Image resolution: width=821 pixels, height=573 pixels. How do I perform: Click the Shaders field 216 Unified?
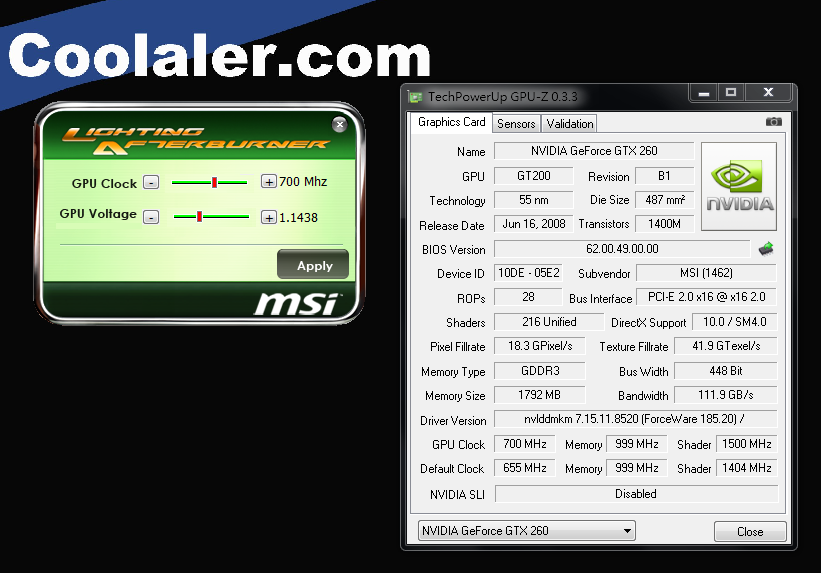549,322
